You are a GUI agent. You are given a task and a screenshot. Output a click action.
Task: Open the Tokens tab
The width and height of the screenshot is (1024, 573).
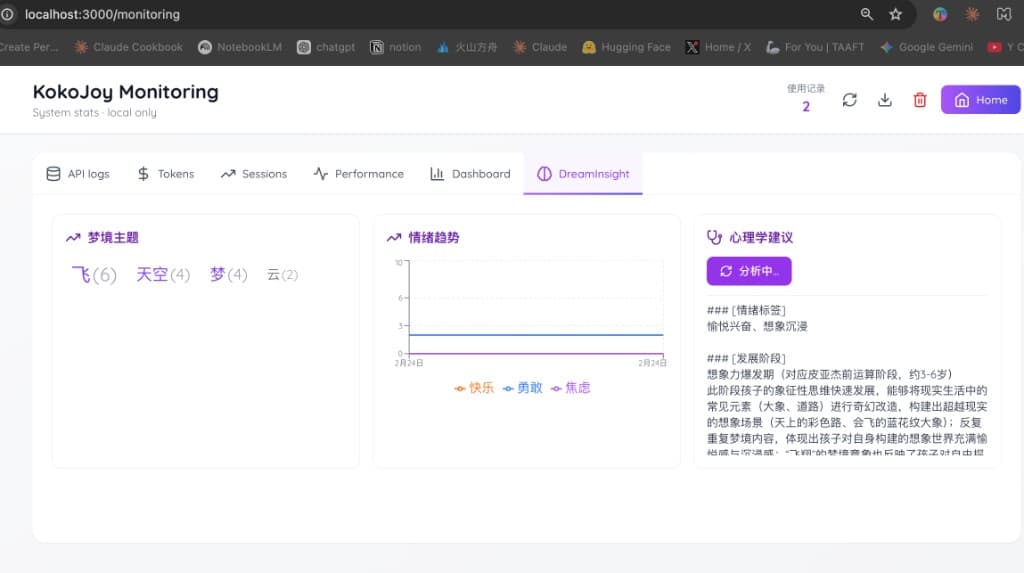[166, 174]
